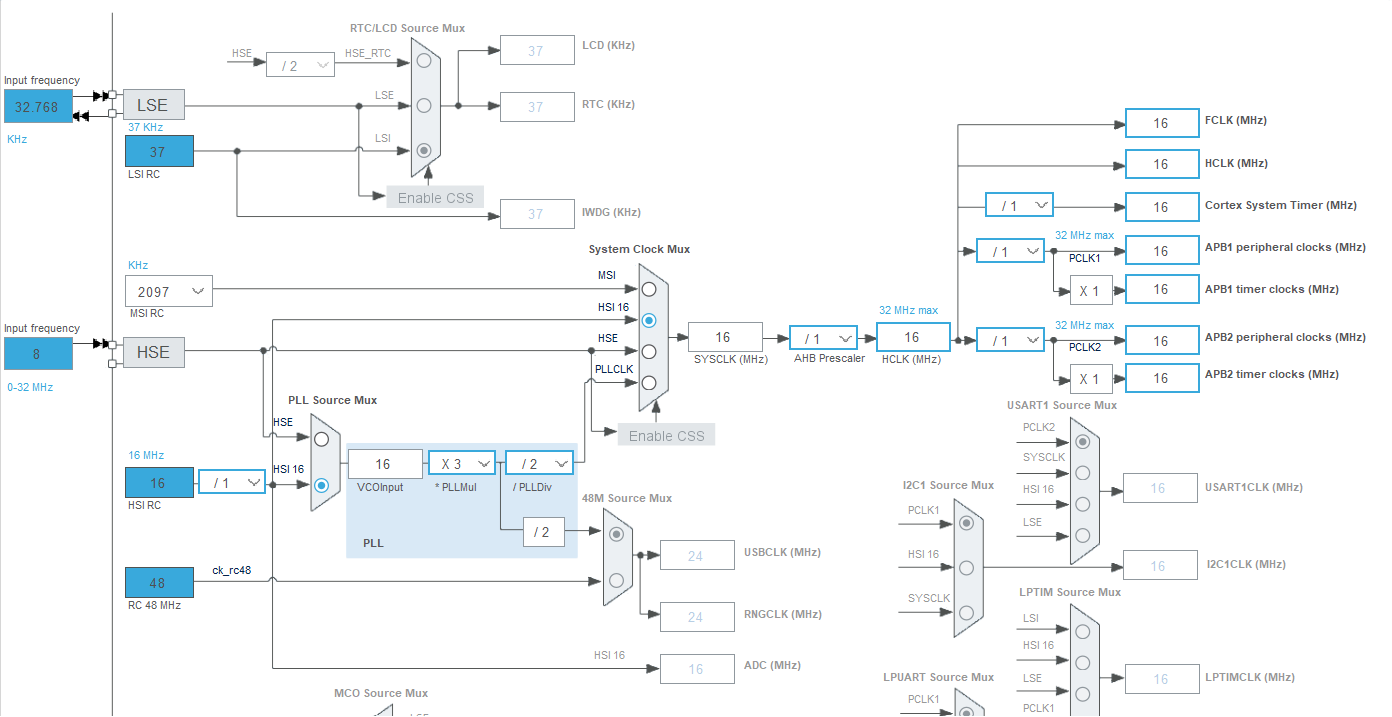1392x717 pixels.
Task: Select HSE input in System Clock Mux
Action: (x=649, y=352)
